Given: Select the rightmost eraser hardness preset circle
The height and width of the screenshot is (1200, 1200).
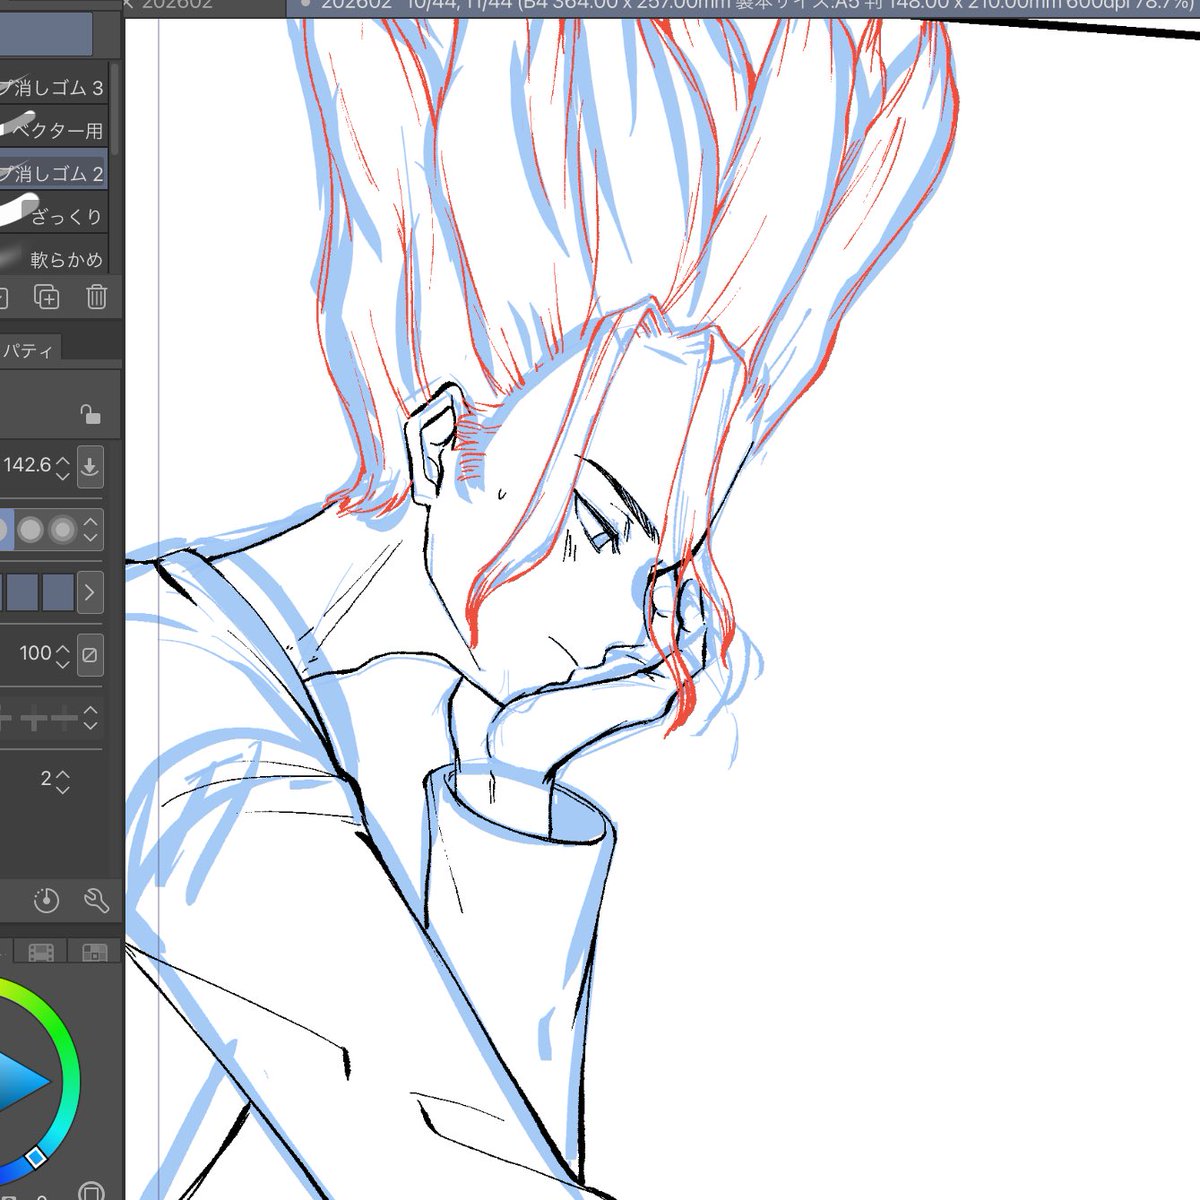Looking at the screenshot, I should pos(63,529).
